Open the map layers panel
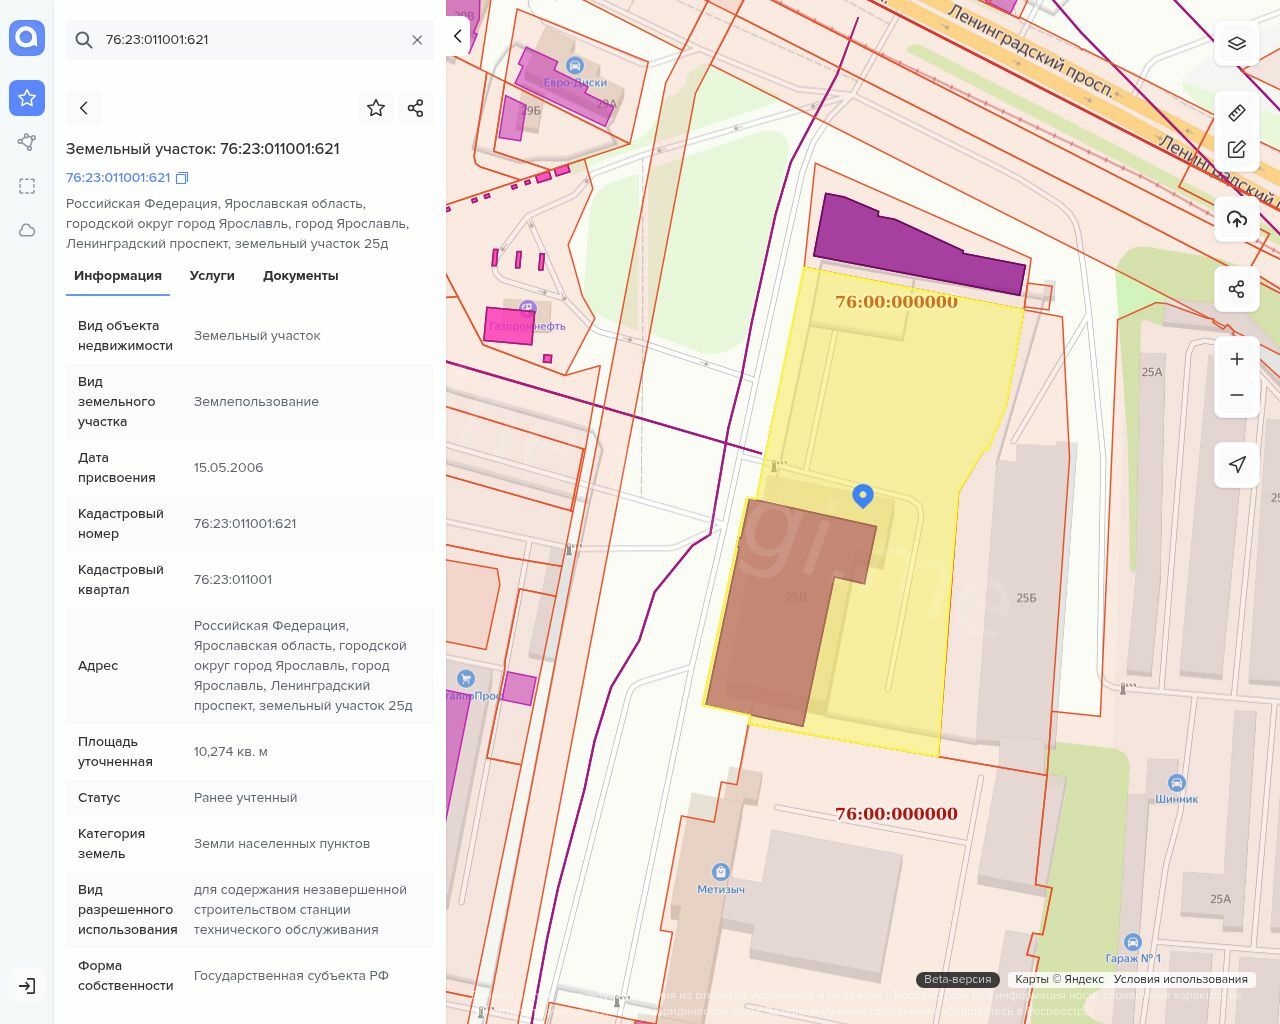The height and width of the screenshot is (1024, 1280). 1236,44
